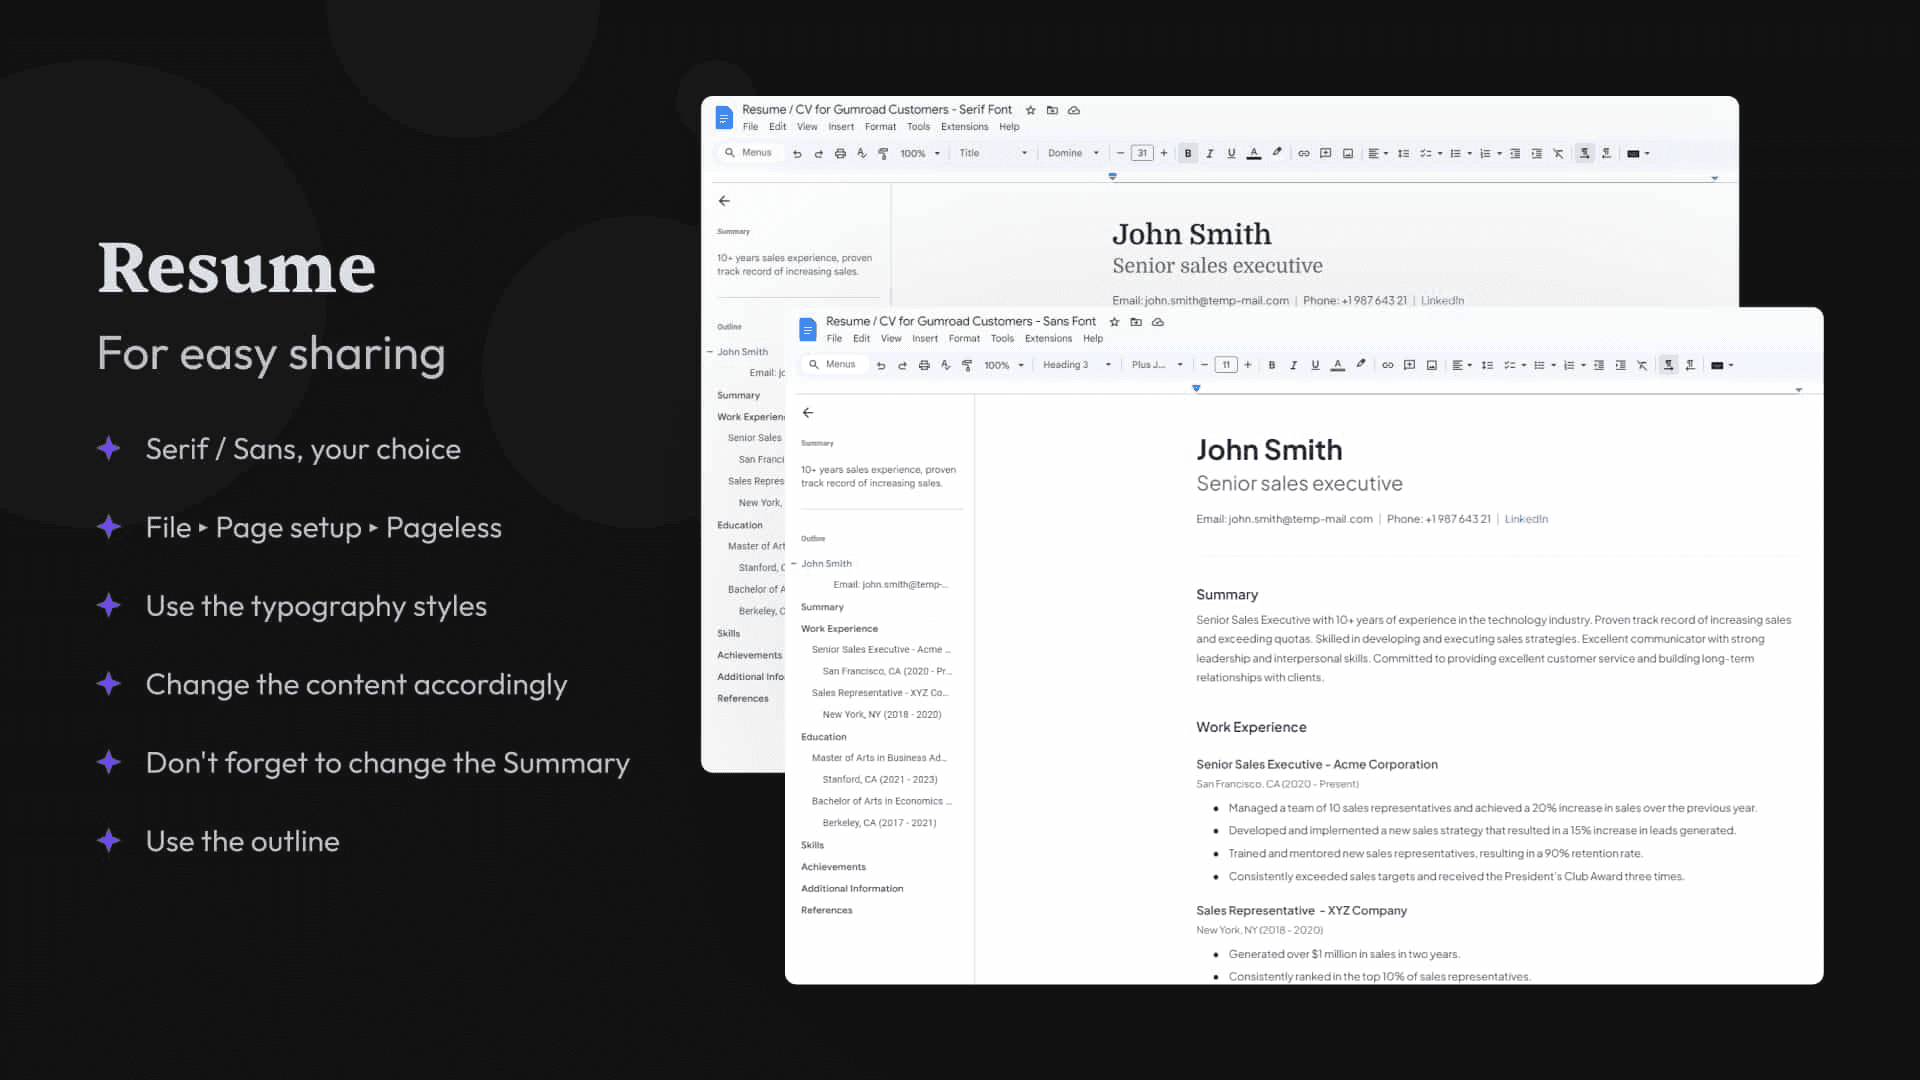
Task: Click the Underline formatting icon
Action: click(x=1315, y=365)
